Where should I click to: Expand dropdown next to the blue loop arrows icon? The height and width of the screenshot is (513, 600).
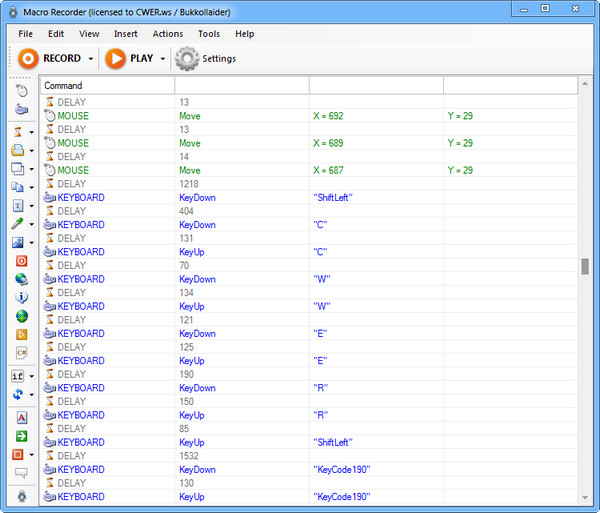tap(32, 395)
